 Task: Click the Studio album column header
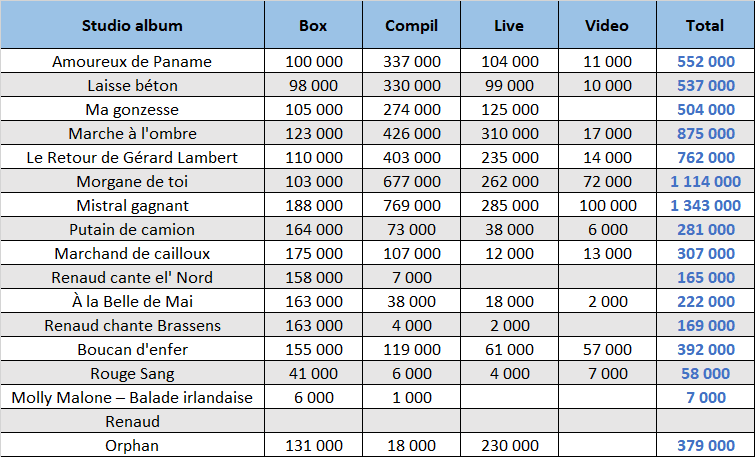click(132, 25)
